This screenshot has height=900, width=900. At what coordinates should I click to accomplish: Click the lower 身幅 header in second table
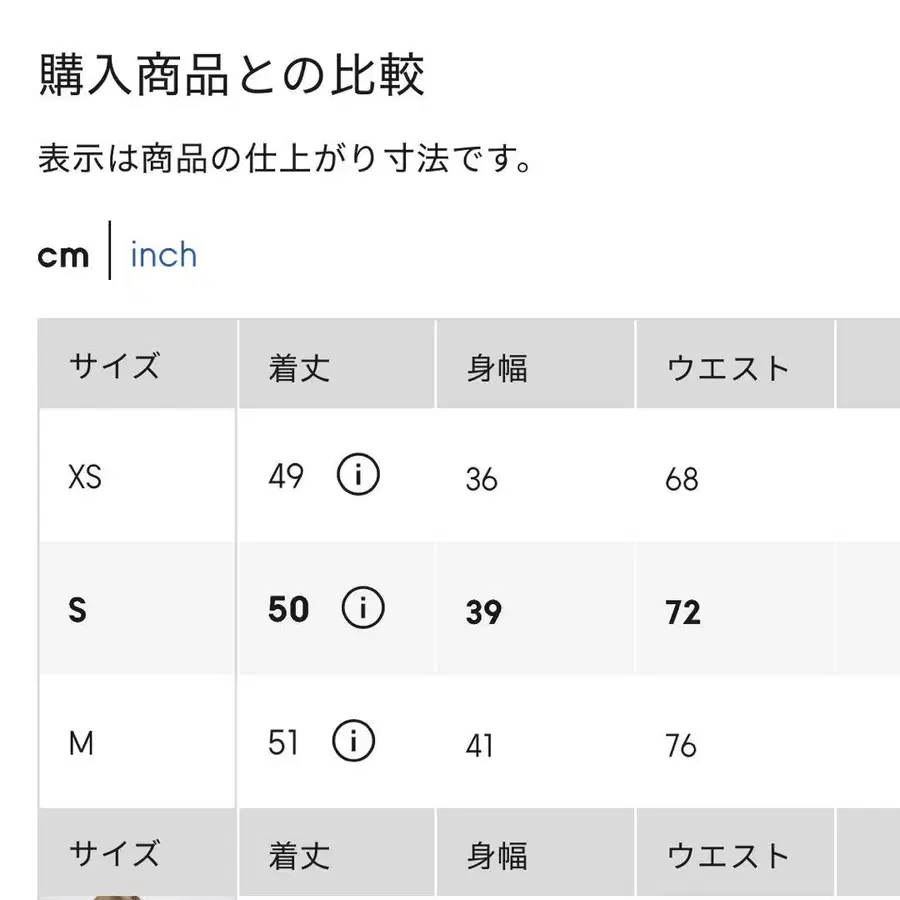tap(497, 855)
